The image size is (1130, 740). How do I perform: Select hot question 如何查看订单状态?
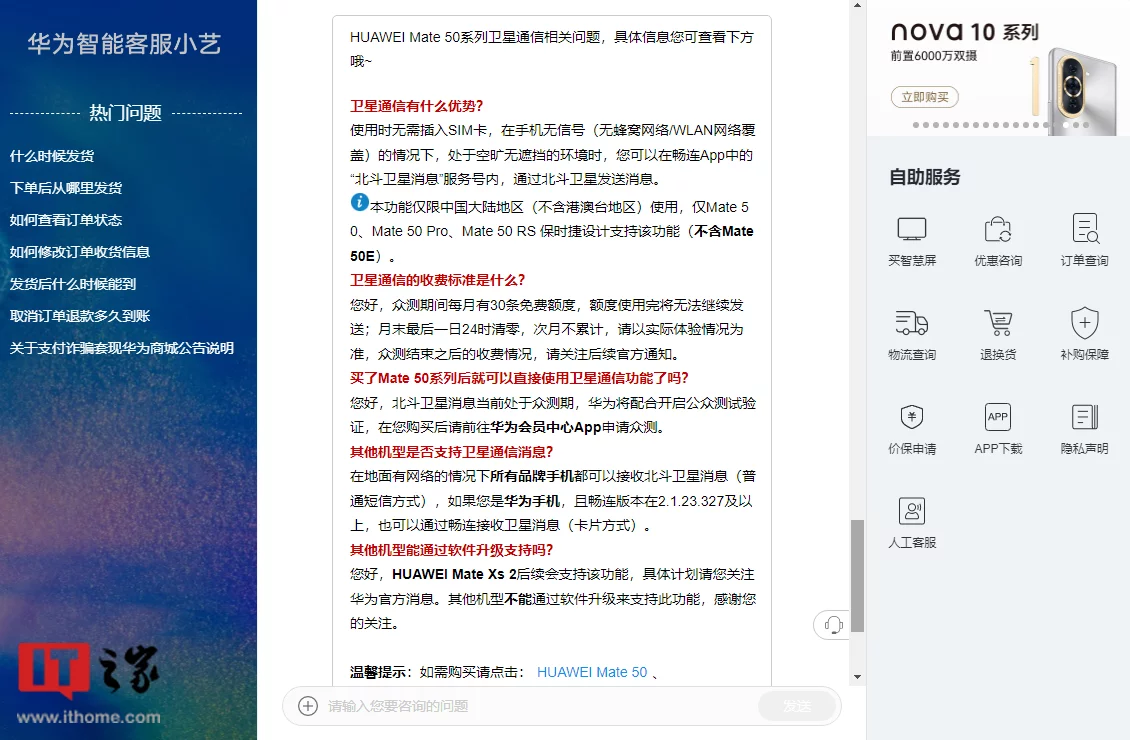[66, 220]
